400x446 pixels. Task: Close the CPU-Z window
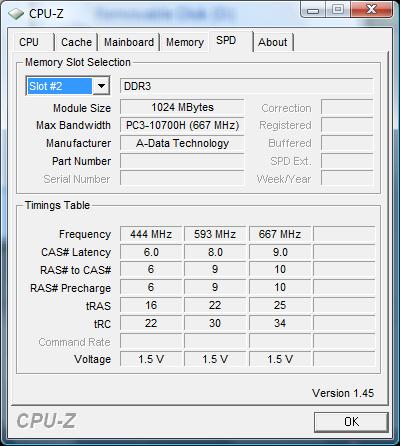pyautogui.click(x=371, y=10)
